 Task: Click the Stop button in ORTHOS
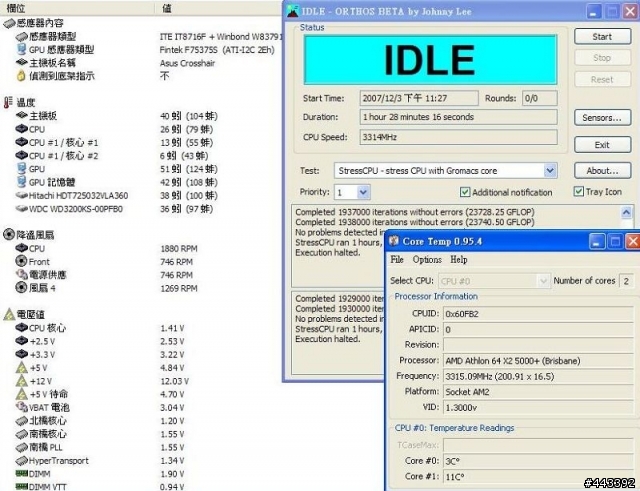[x=602, y=58]
